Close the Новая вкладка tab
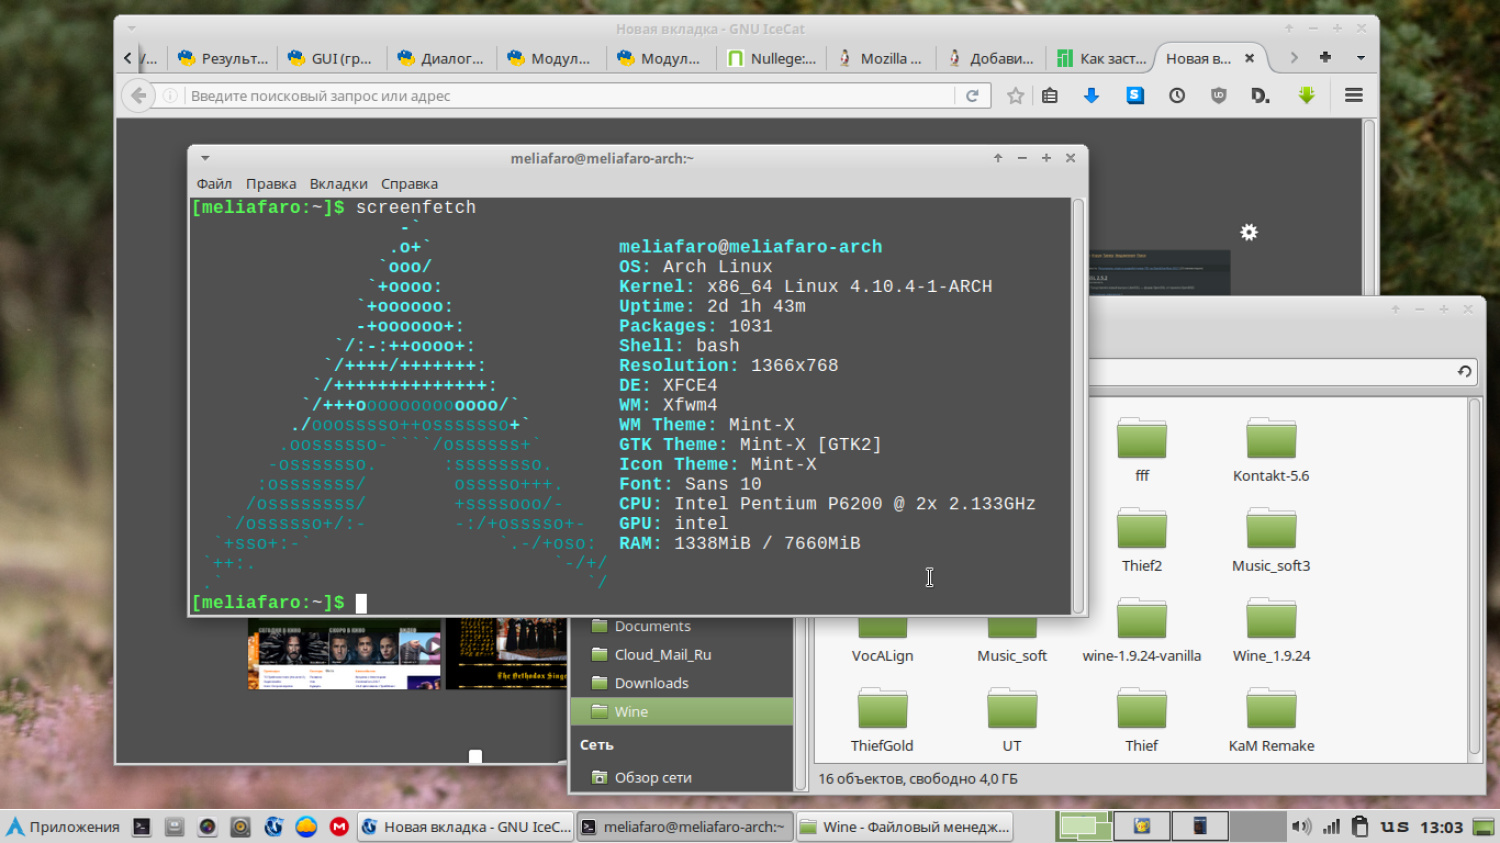 coord(1249,58)
